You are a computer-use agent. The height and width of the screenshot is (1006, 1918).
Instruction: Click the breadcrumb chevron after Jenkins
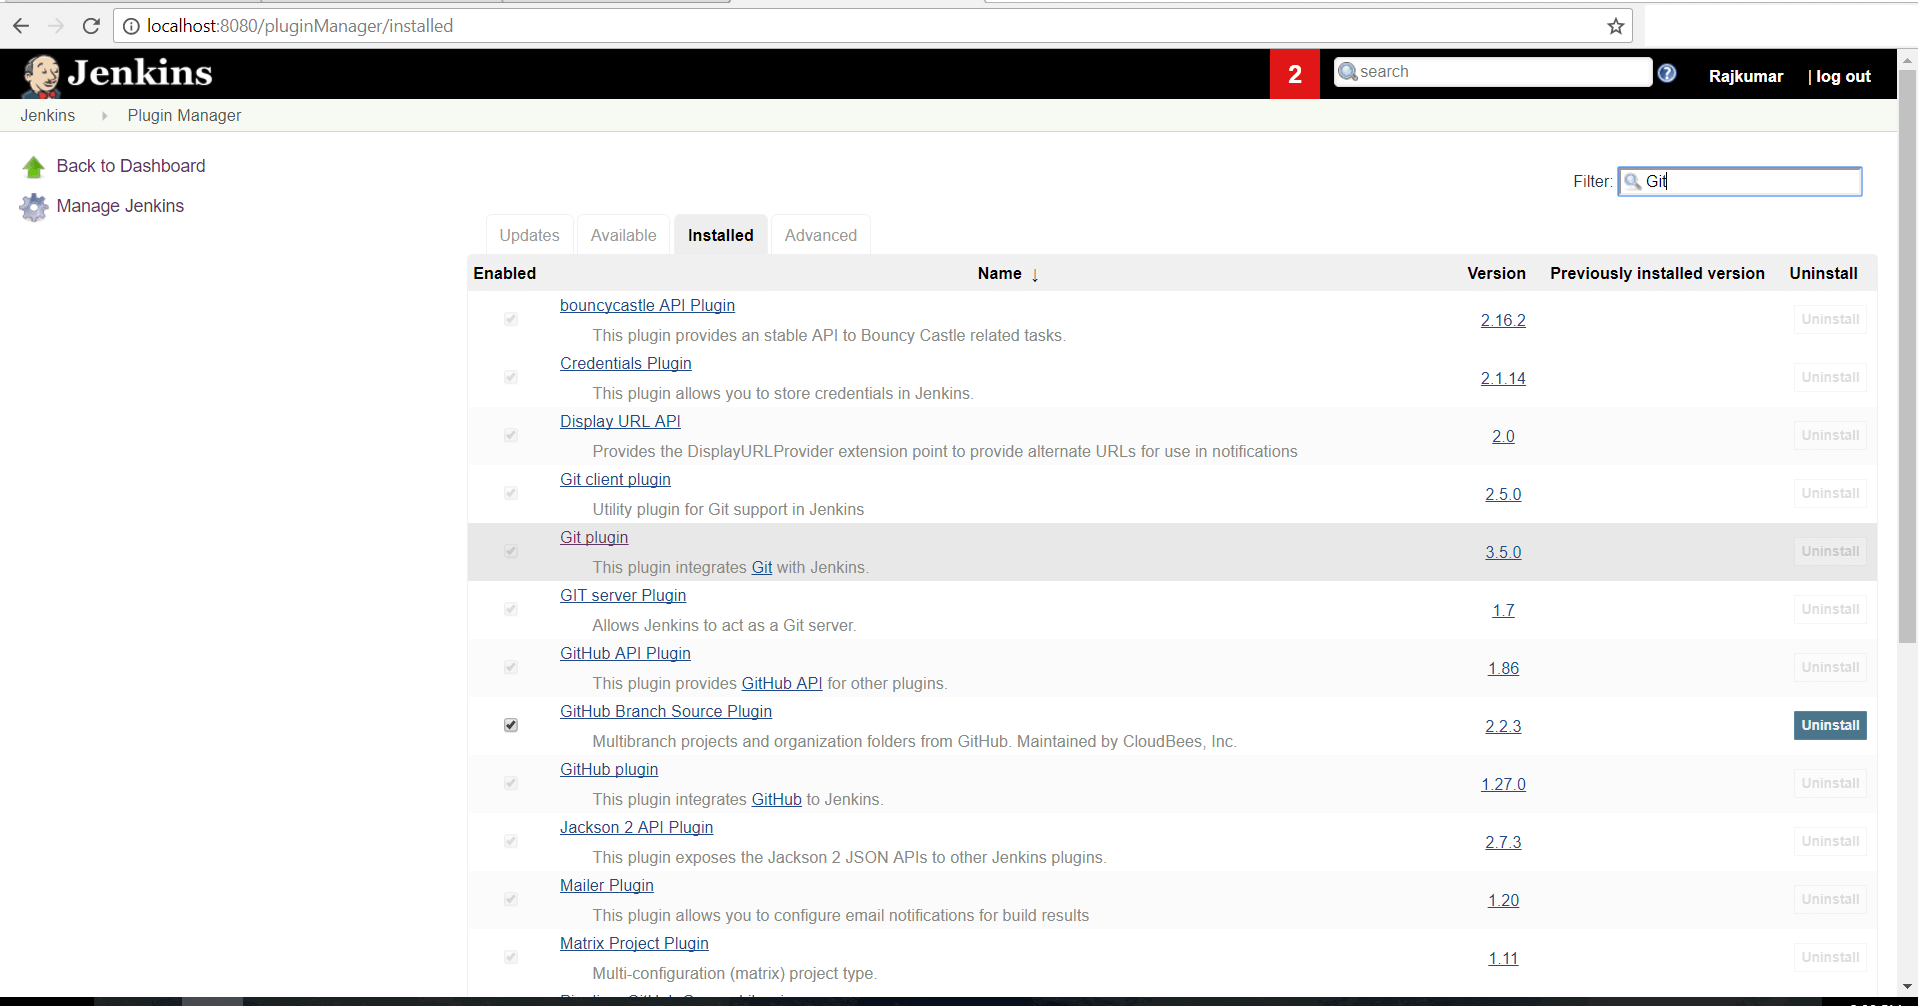[104, 115]
